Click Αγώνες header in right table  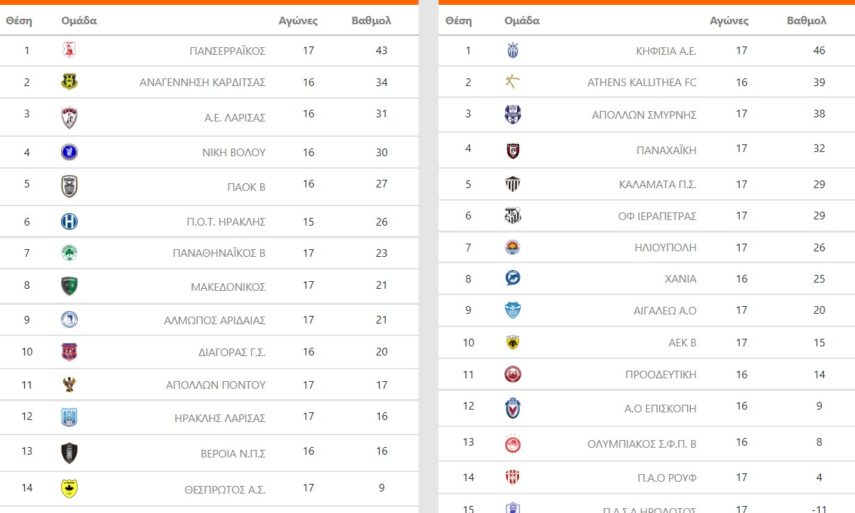729,20
